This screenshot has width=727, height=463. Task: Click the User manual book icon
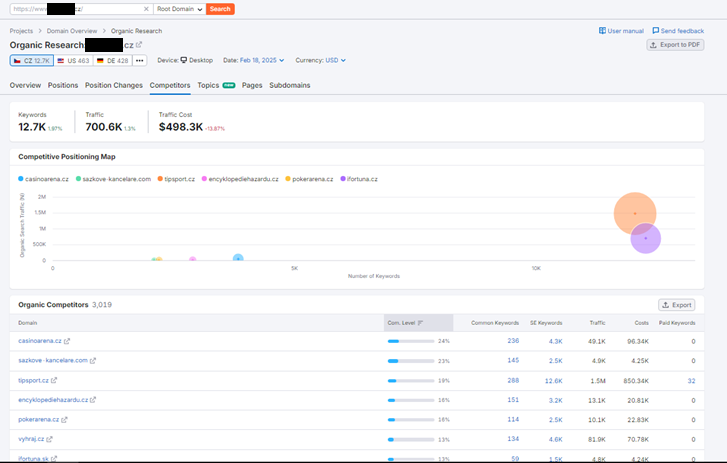[x=602, y=31]
